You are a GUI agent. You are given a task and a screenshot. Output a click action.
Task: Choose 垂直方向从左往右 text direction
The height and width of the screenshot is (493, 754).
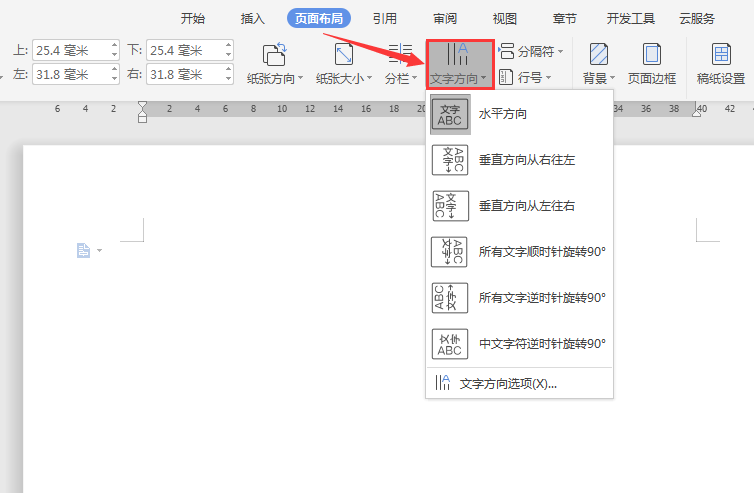pyautogui.click(x=519, y=206)
